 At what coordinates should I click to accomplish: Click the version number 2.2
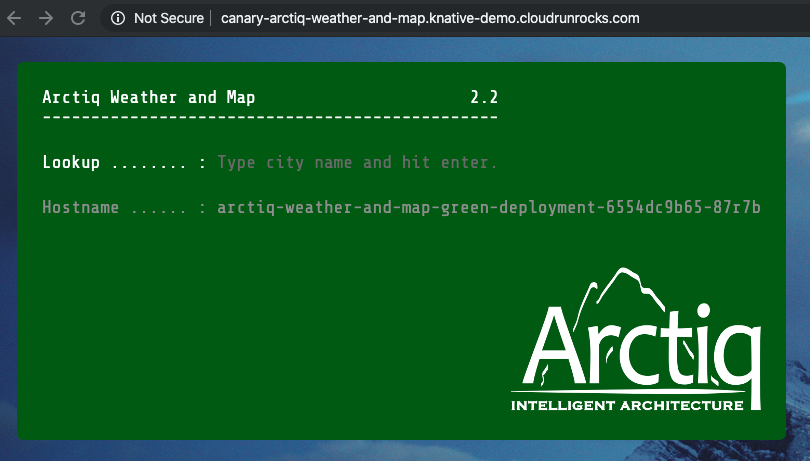[484, 97]
